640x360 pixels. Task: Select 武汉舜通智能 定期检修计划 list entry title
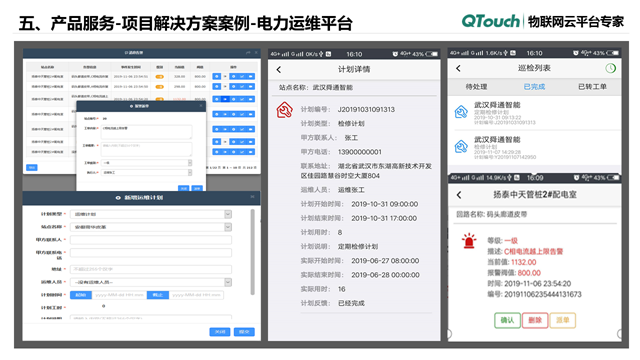tap(497, 105)
